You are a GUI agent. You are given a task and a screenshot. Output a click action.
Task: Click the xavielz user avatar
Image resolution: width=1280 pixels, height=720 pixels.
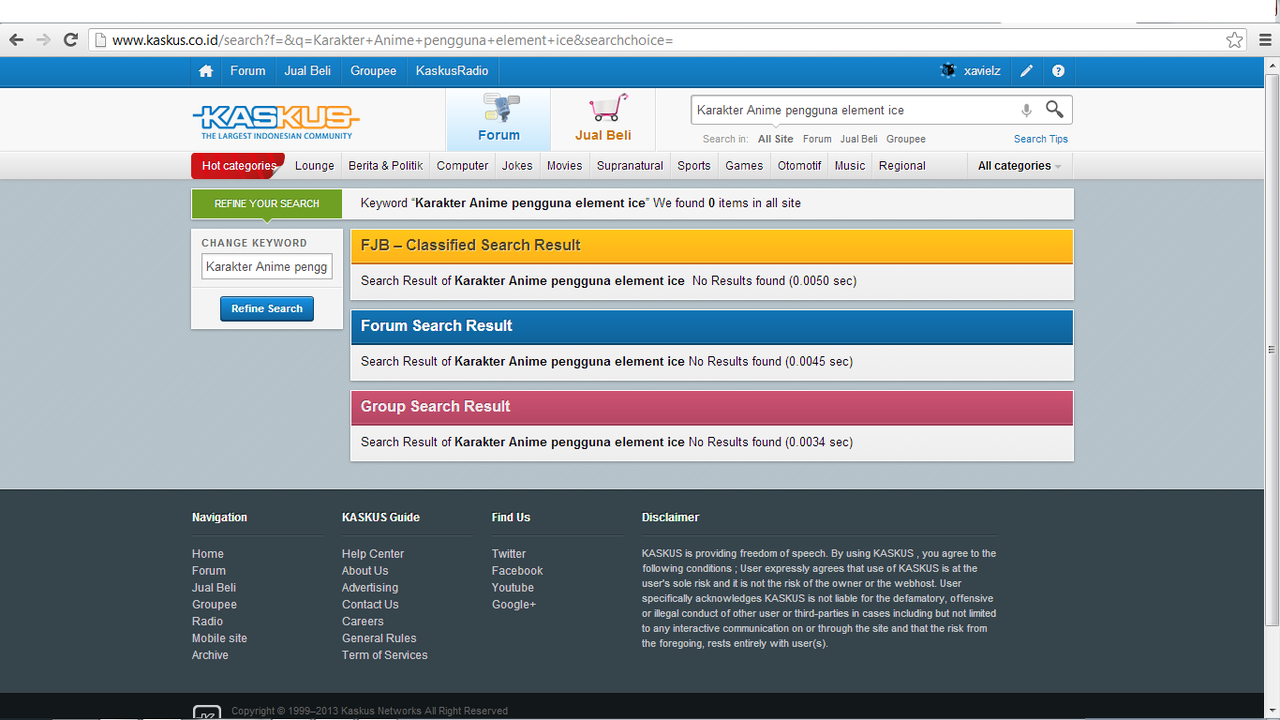[x=948, y=71]
